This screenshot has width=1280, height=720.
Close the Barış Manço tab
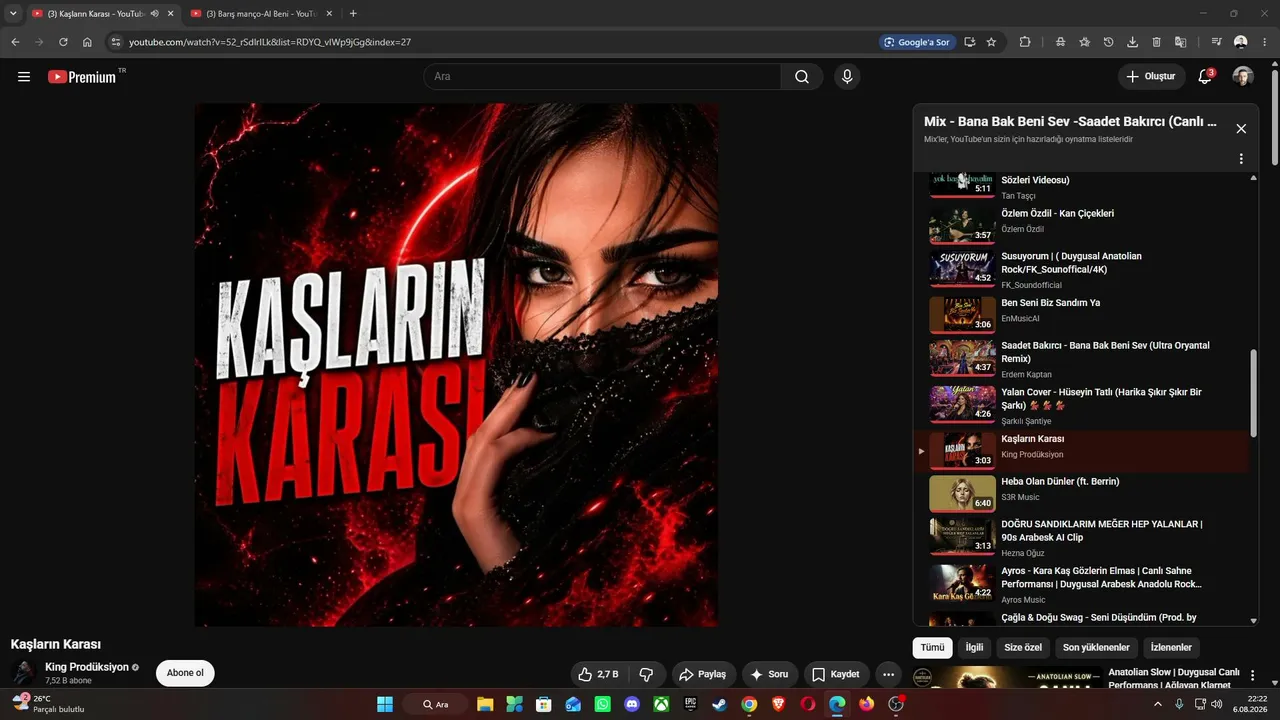329,14
